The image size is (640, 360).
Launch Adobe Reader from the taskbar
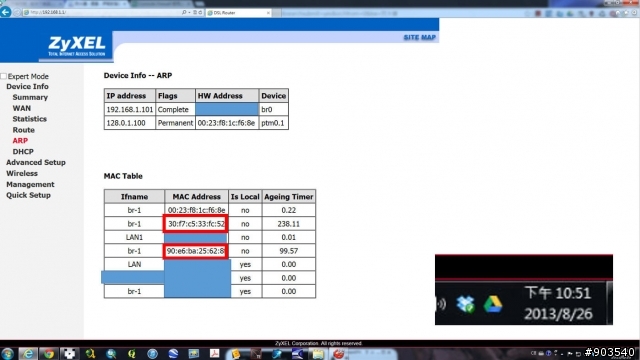[x=214, y=353]
